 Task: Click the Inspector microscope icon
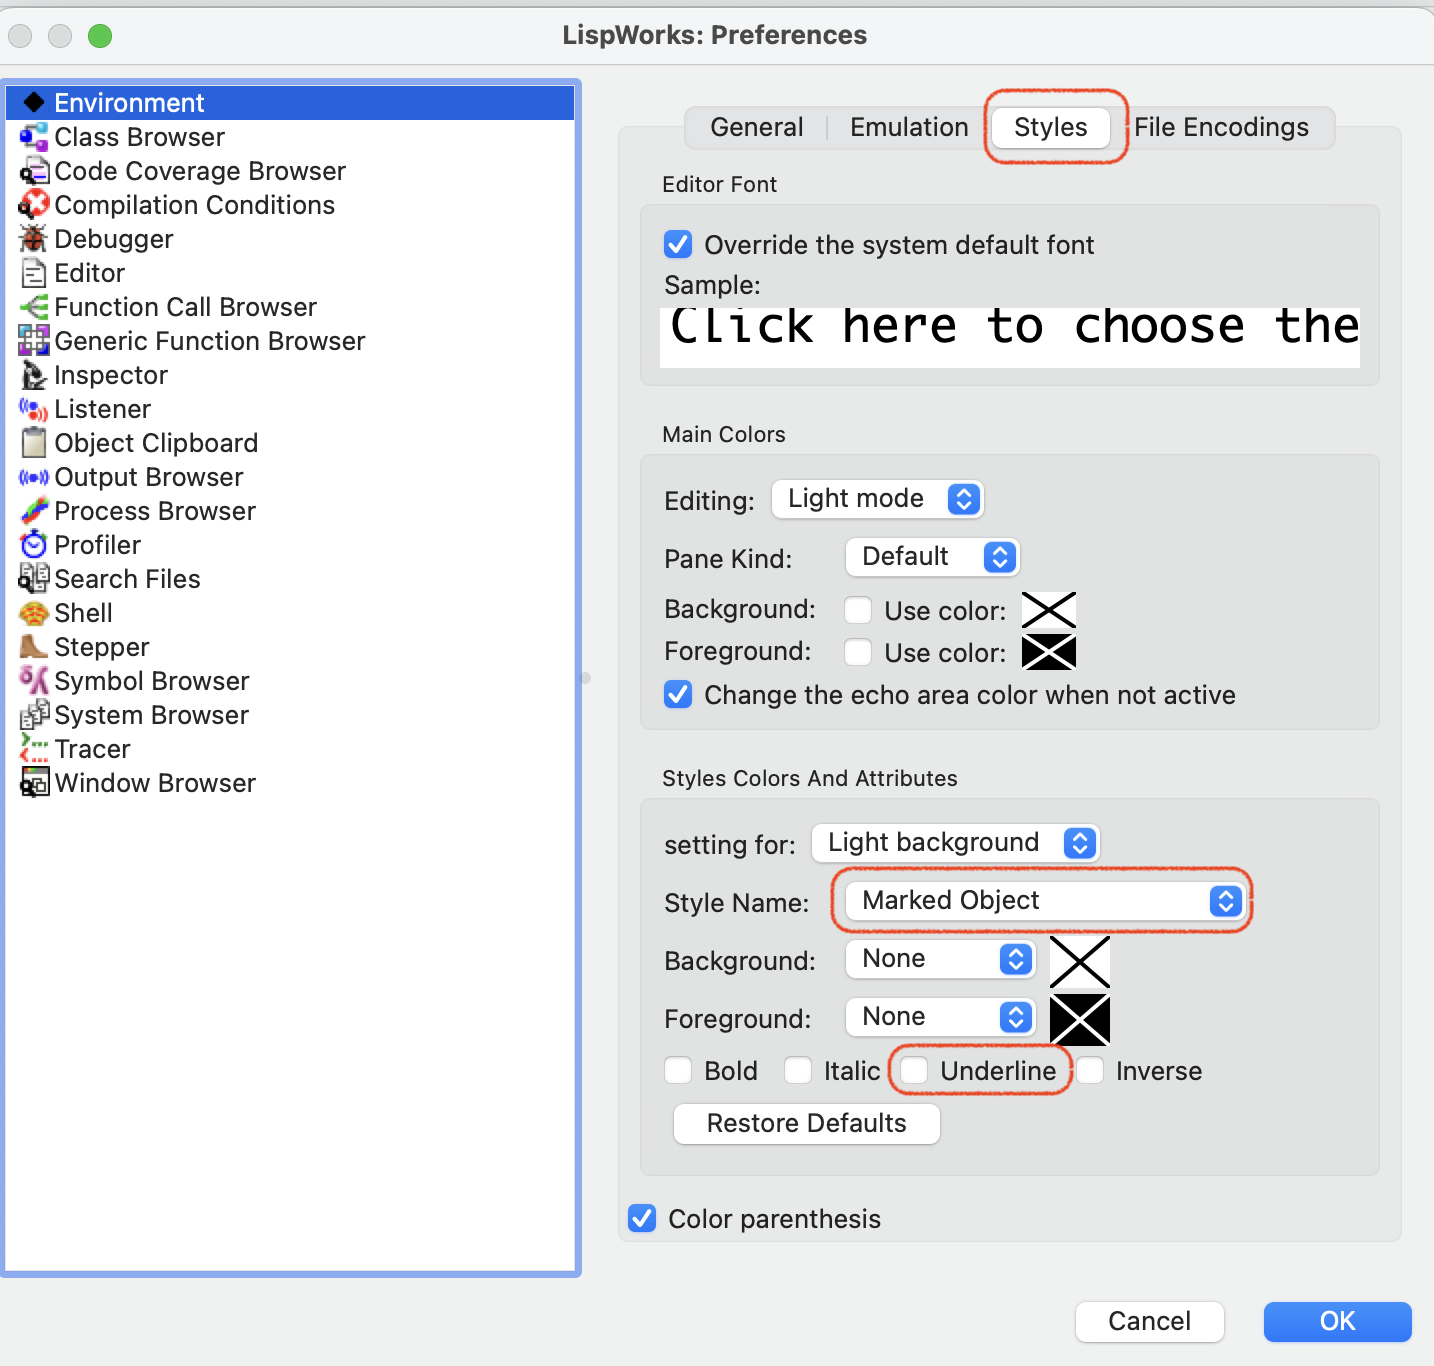pyautogui.click(x=34, y=374)
